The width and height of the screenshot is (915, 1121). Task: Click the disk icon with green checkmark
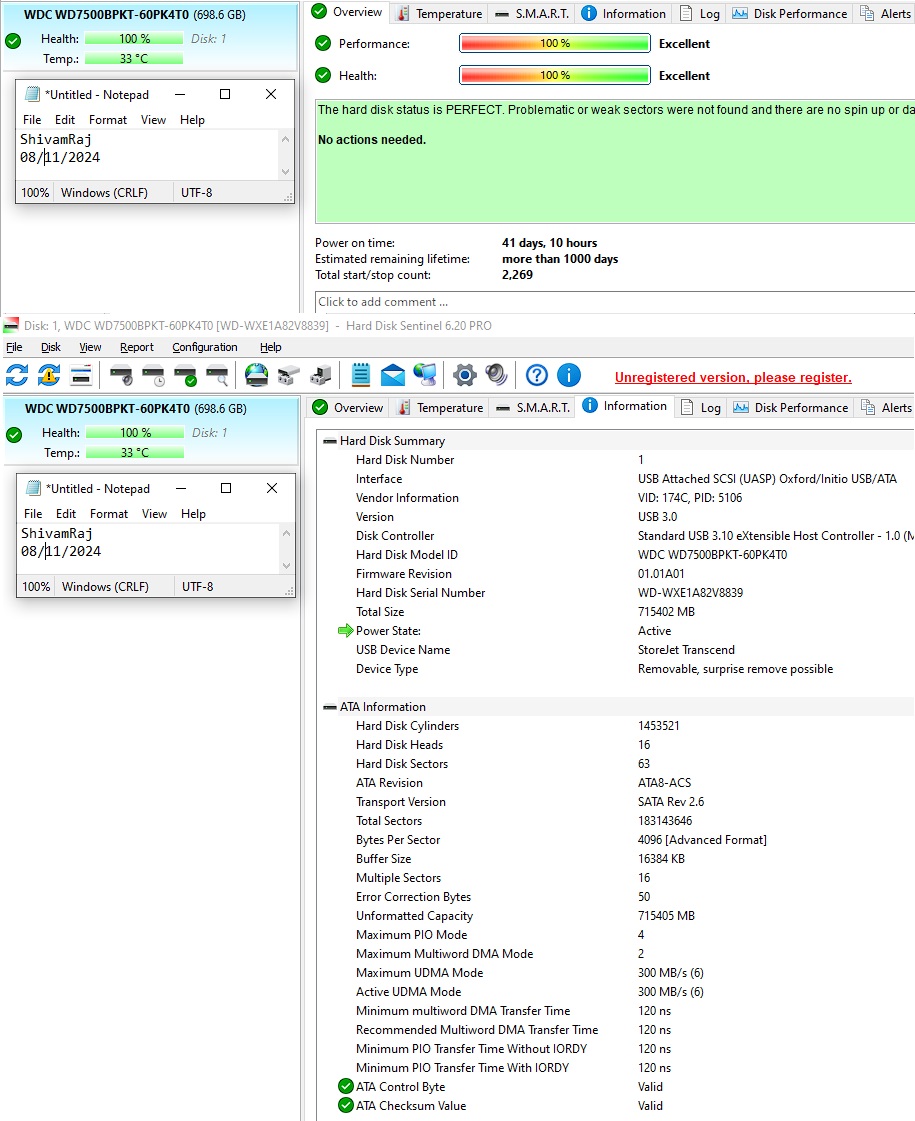(185, 375)
